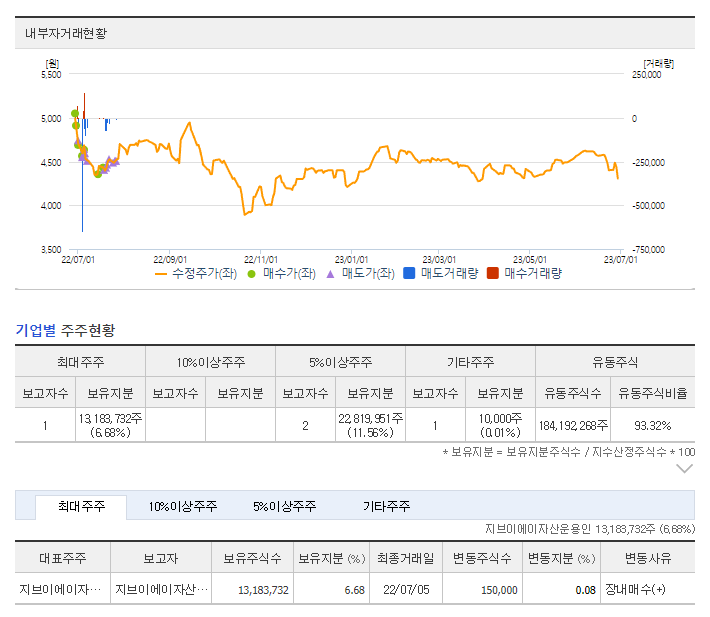710x617 pixels.
Task: Open the 기타주주 tab
Action: 386,506
